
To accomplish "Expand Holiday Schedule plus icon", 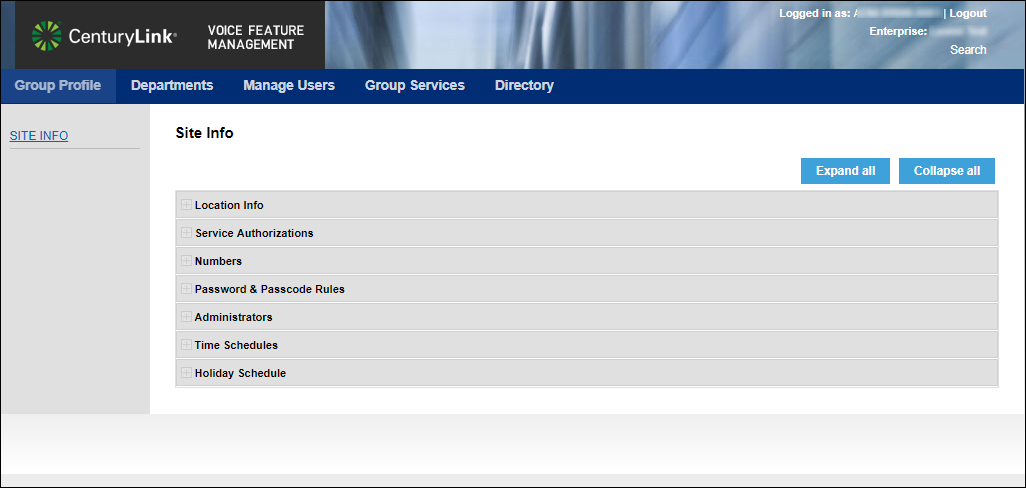I will tap(186, 373).
